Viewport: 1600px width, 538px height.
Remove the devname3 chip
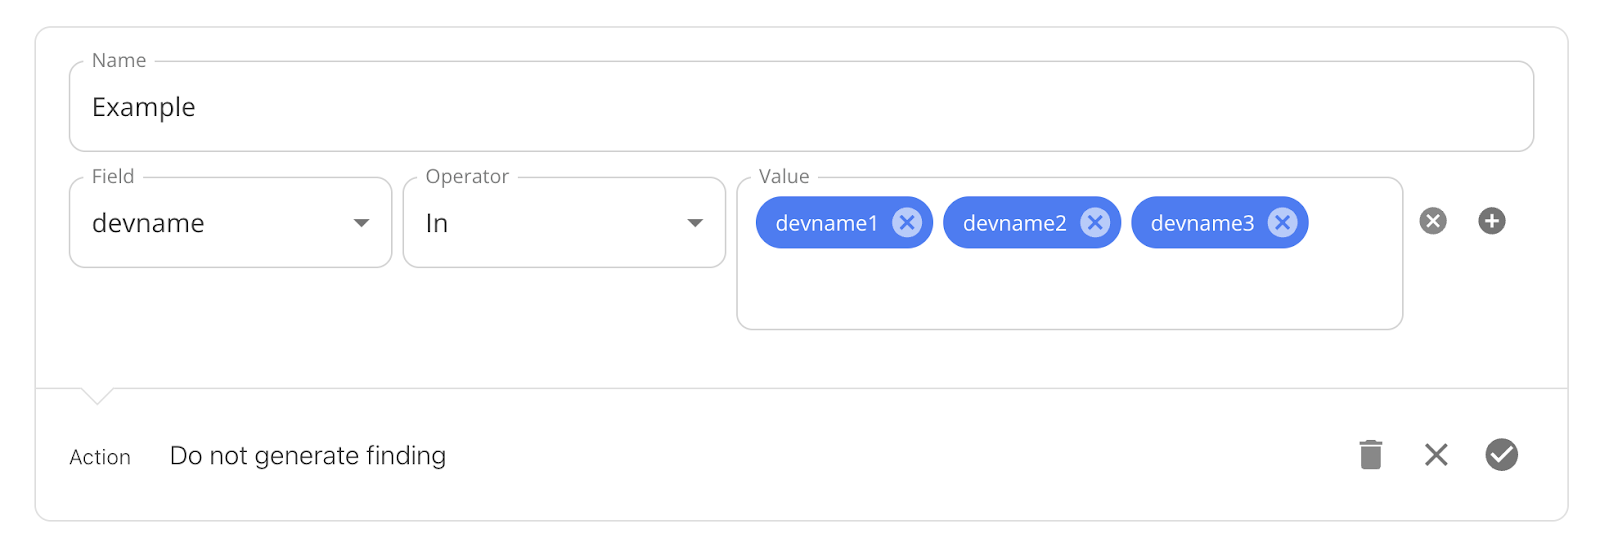(x=1283, y=222)
